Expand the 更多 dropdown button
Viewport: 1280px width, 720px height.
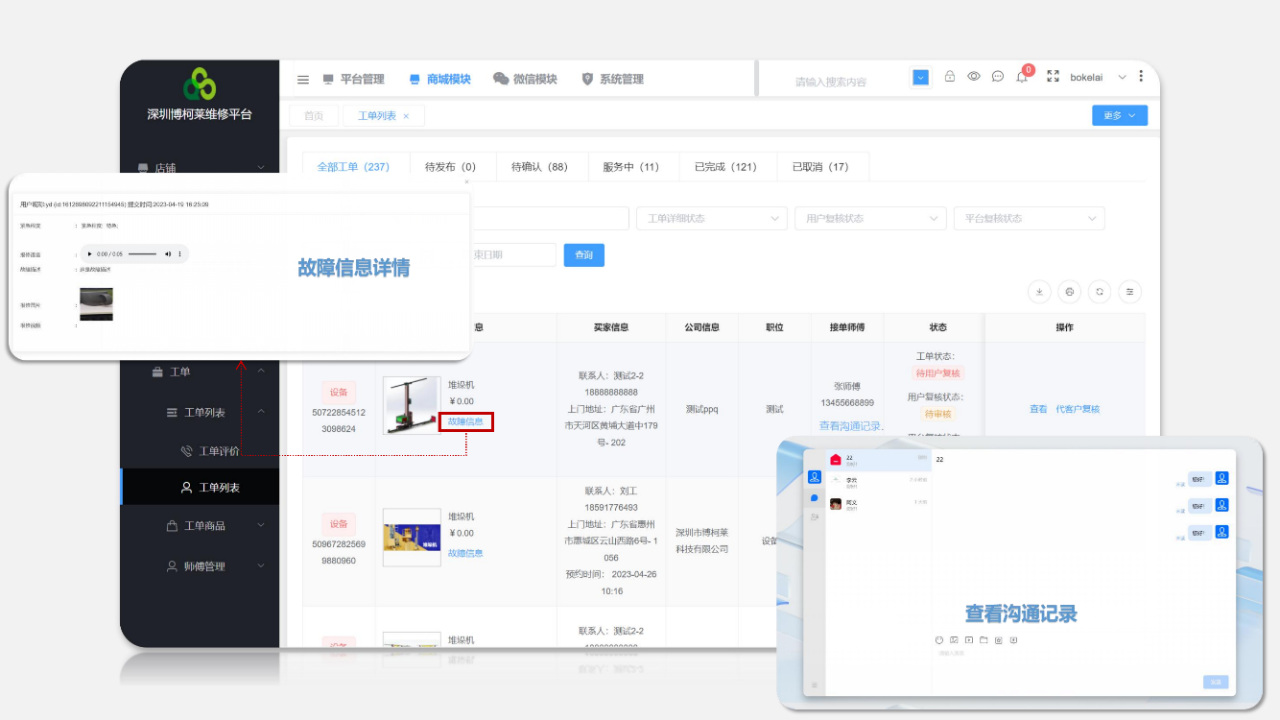pos(1119,116)
